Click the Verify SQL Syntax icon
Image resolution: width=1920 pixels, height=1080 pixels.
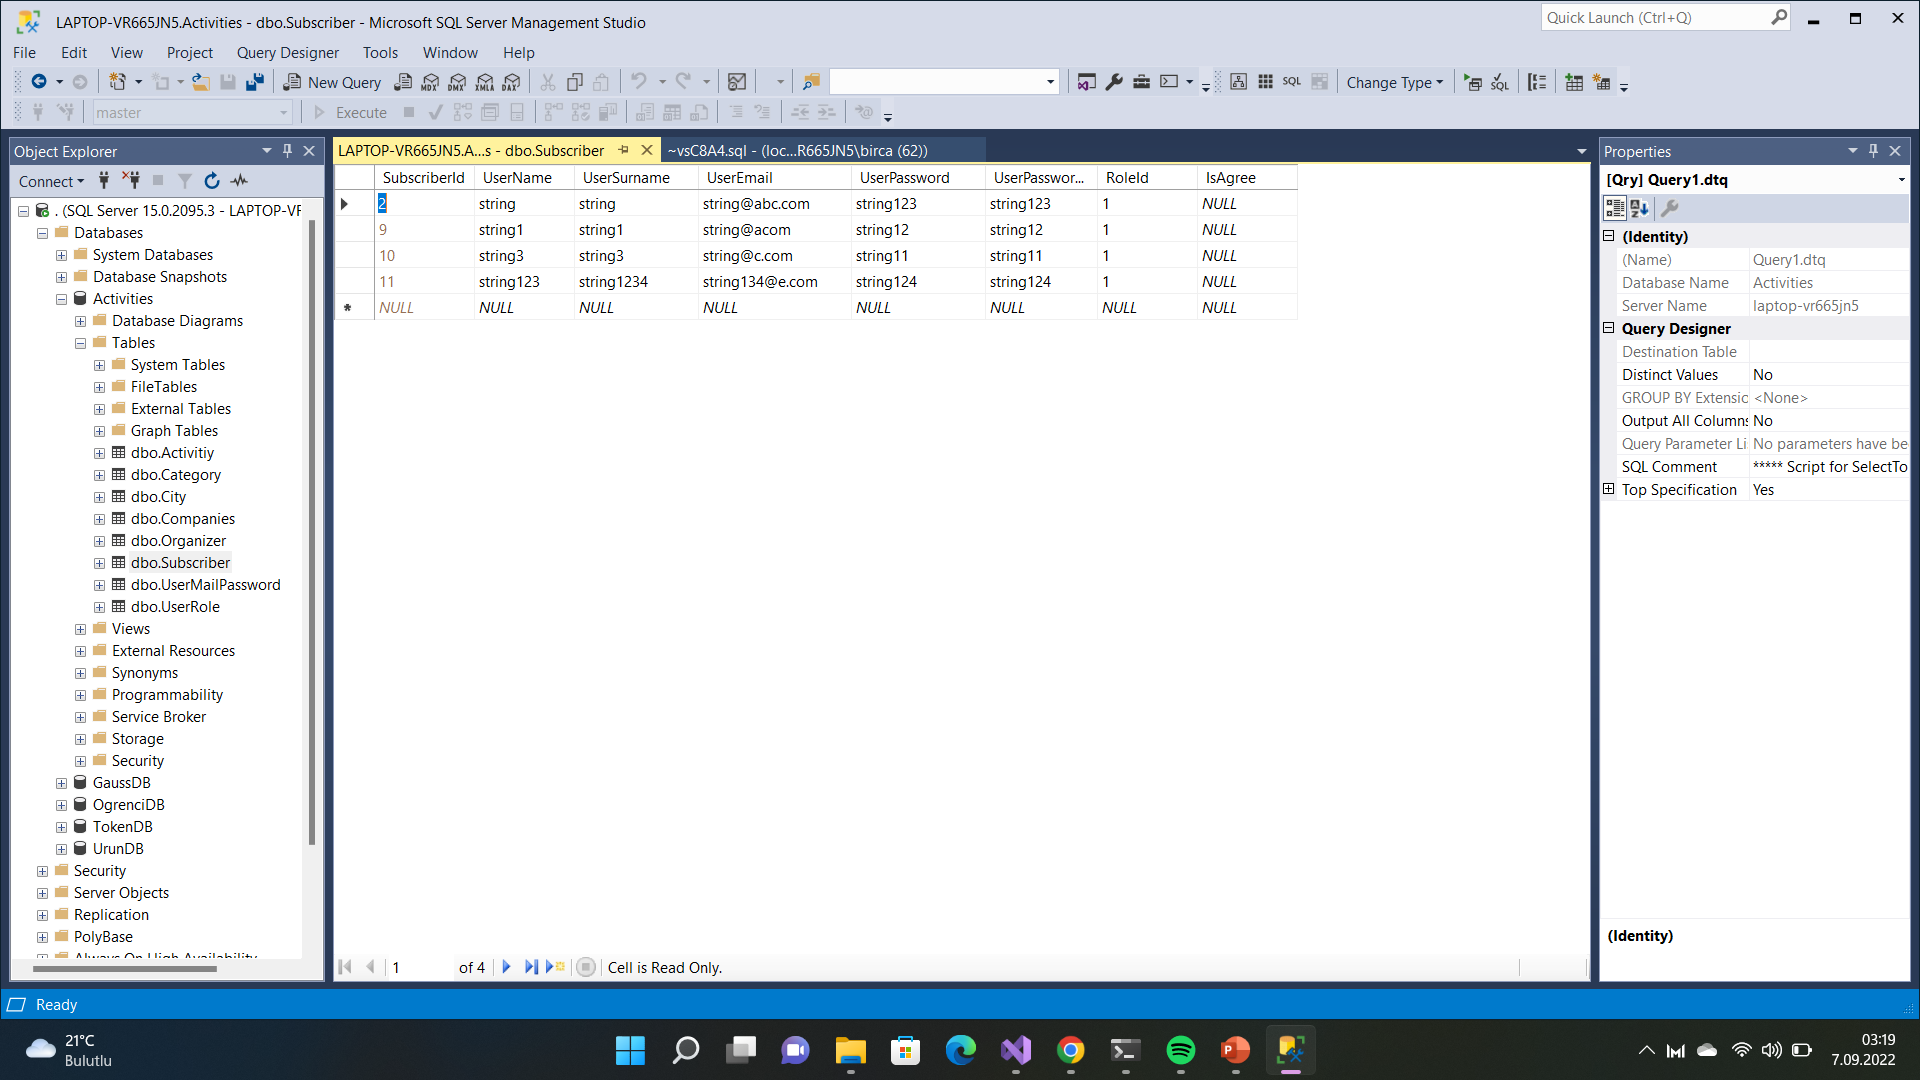coord(1500,82)
